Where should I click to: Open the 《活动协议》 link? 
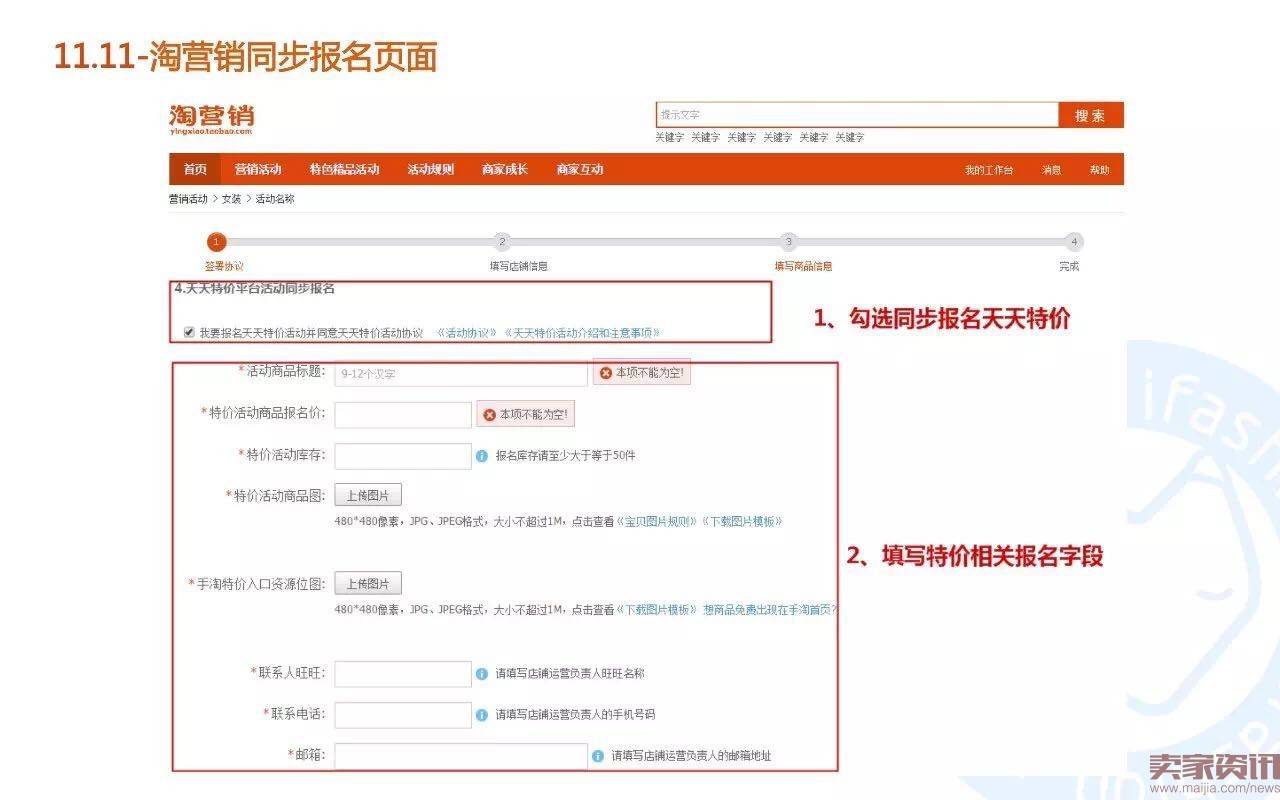point(466,333)
